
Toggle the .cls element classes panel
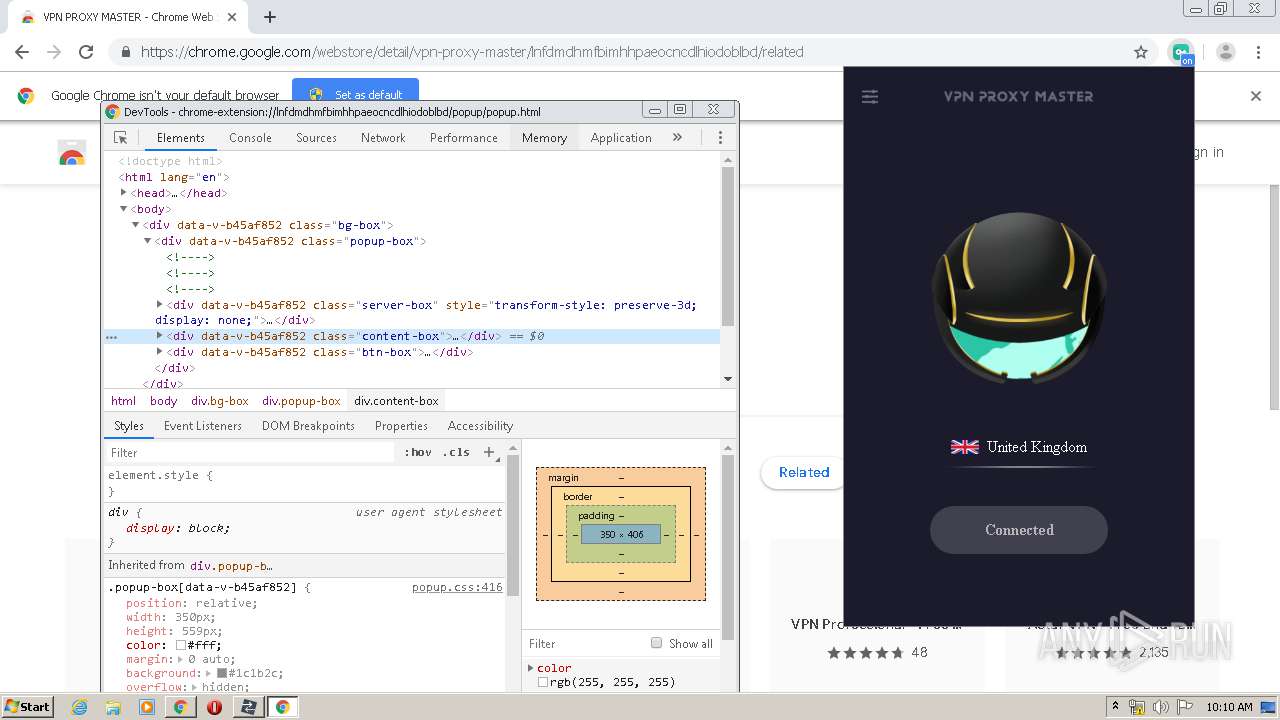[456, 452]
